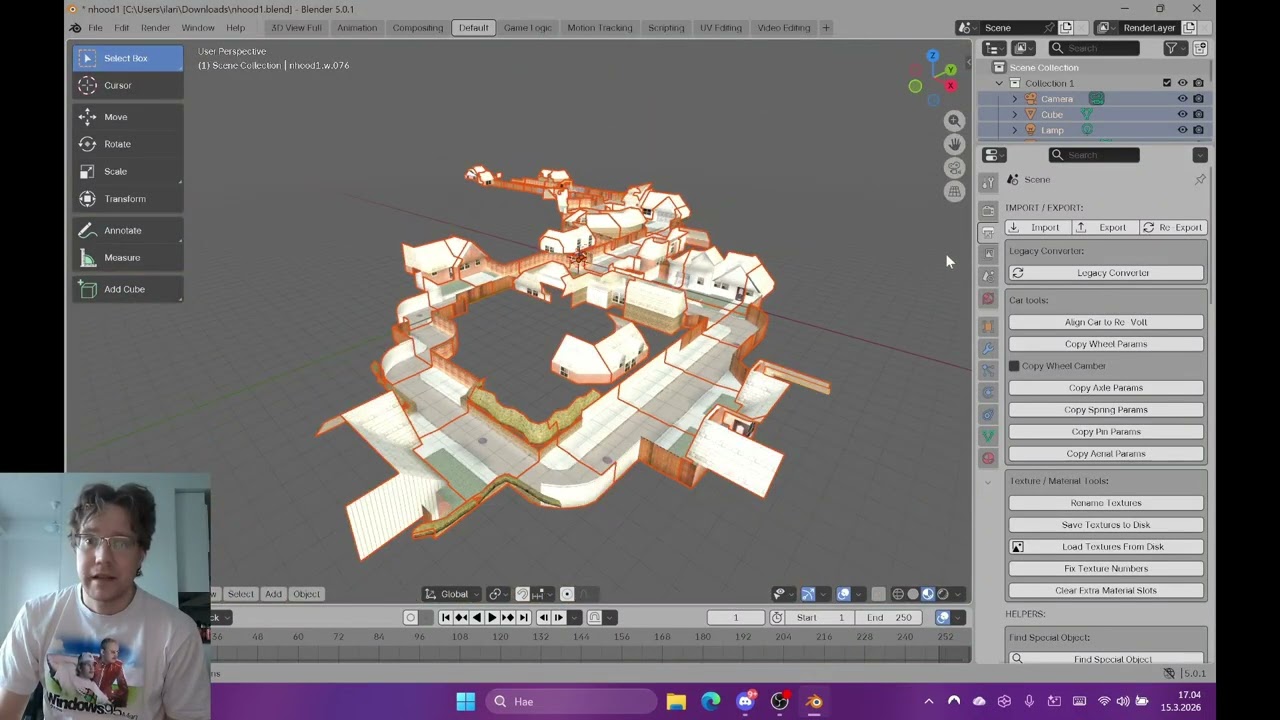Disable the Lamp in renders
The height and width of the screenshot is (720, 1280).
(1198, 130)
